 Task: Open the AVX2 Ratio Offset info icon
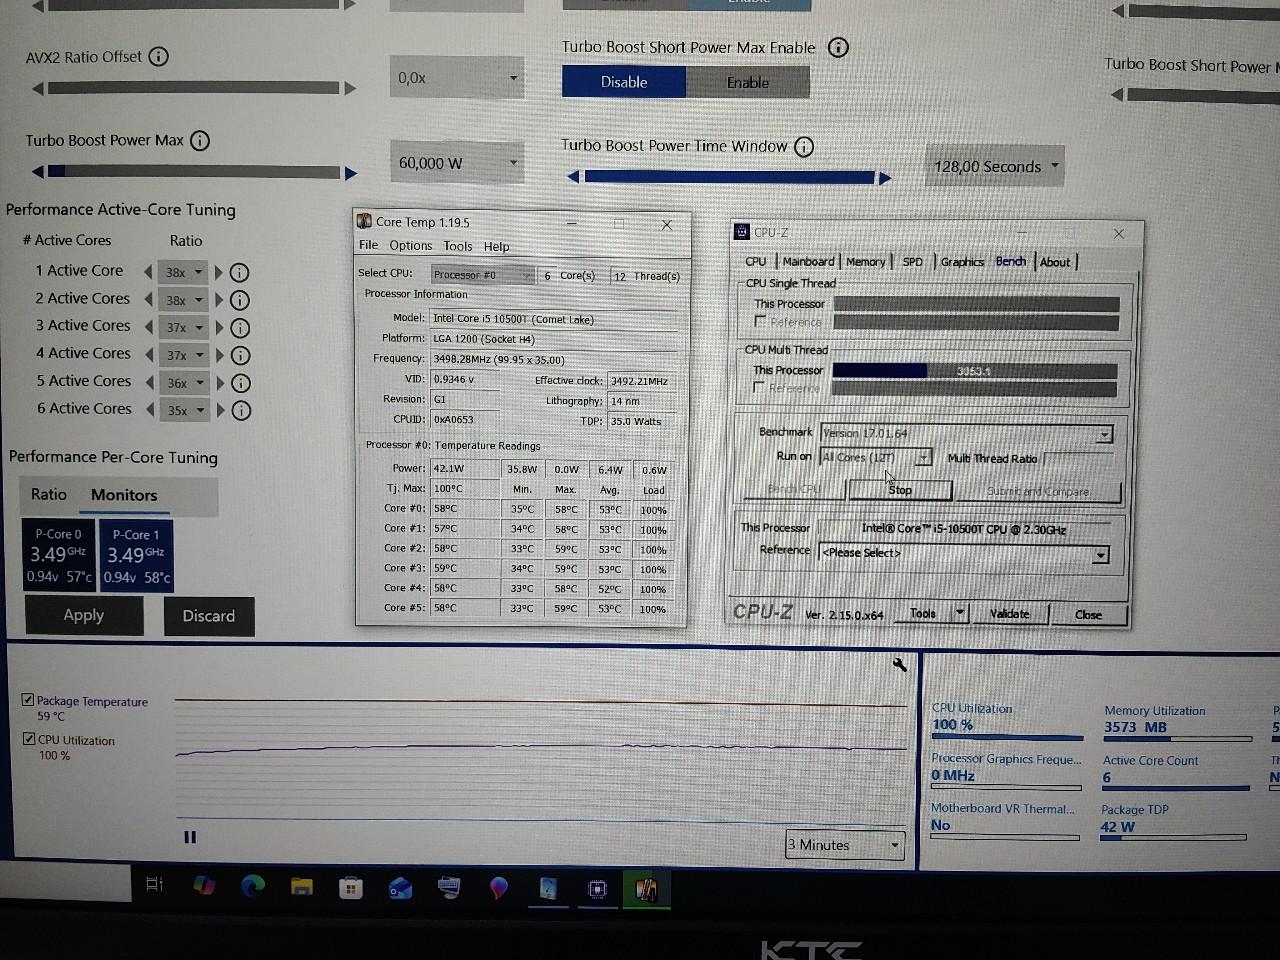coord(158,57)
